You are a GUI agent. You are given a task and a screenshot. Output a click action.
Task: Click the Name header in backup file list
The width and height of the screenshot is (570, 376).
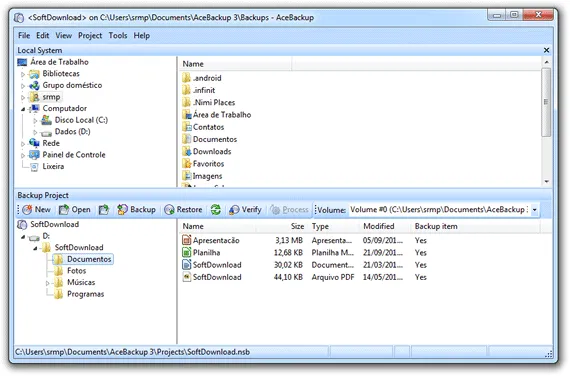coord(218,226)
